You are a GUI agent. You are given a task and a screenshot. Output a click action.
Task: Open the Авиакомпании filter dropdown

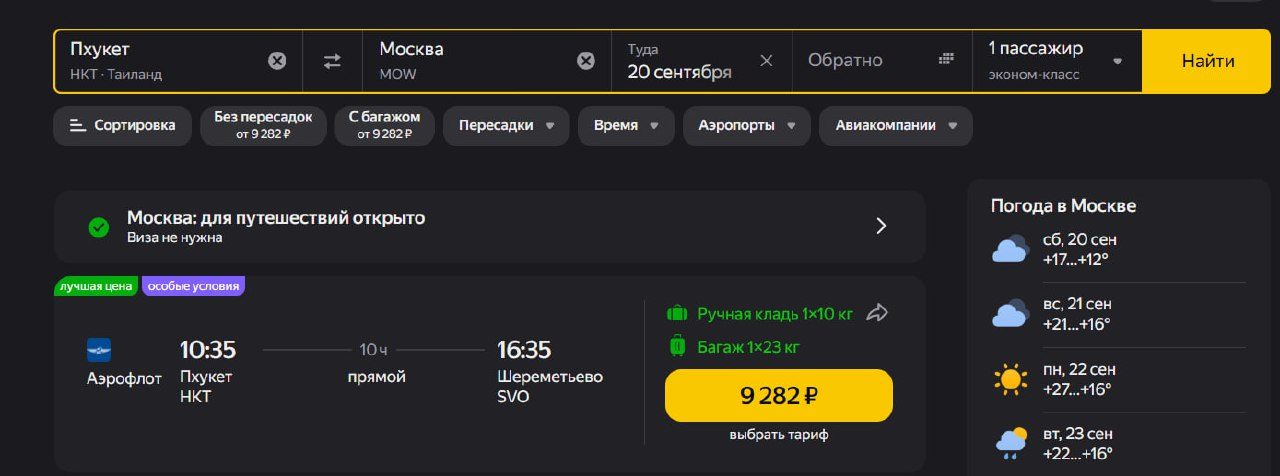coord(895,126)
